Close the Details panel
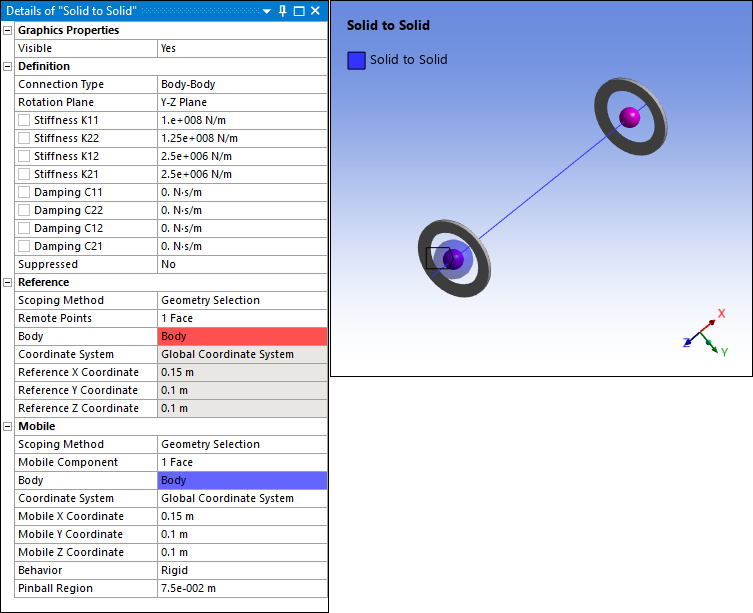The image size is (753, 613). [315, 10]
